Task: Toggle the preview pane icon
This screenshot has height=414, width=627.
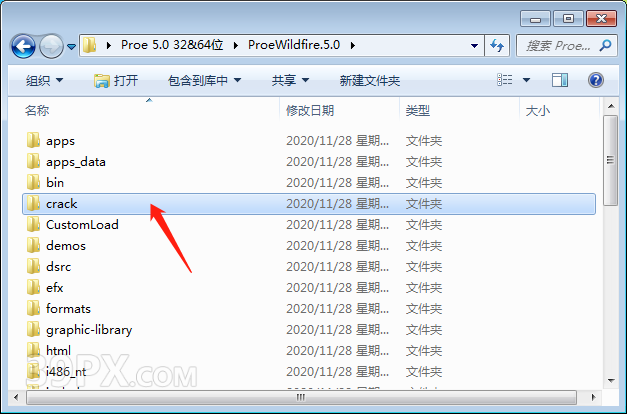Action: pos(560,80)
